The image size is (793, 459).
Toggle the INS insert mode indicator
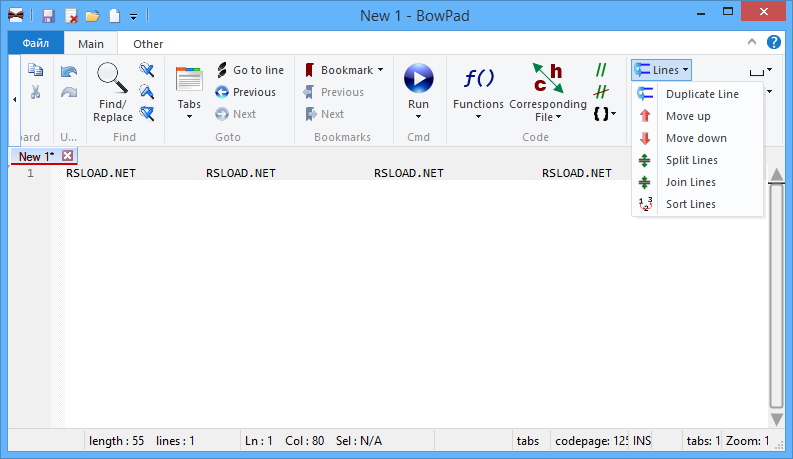point(642,441)
